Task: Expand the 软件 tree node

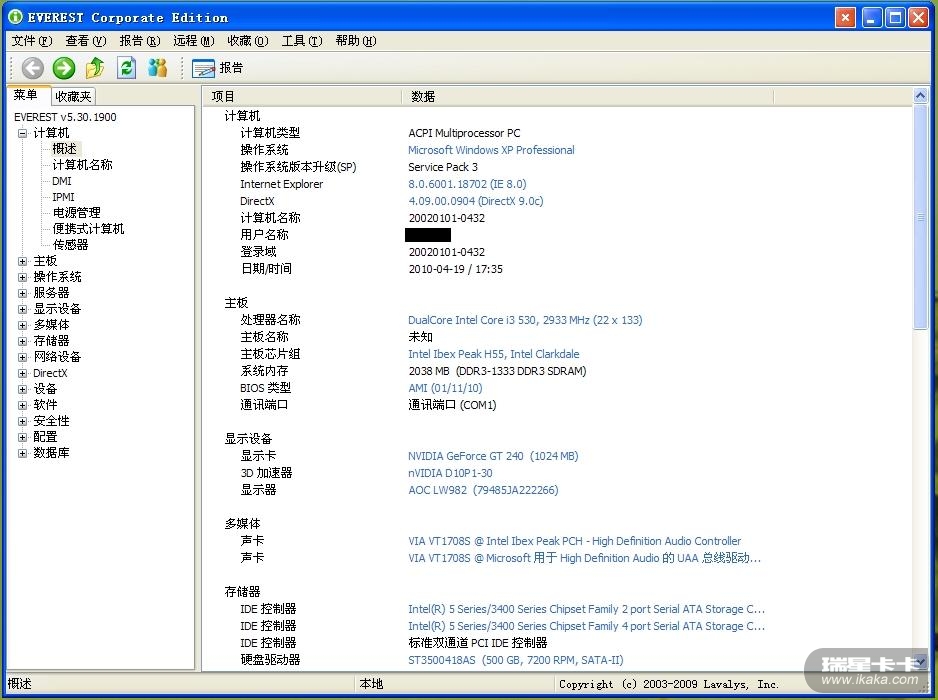Action: [22, 405]
